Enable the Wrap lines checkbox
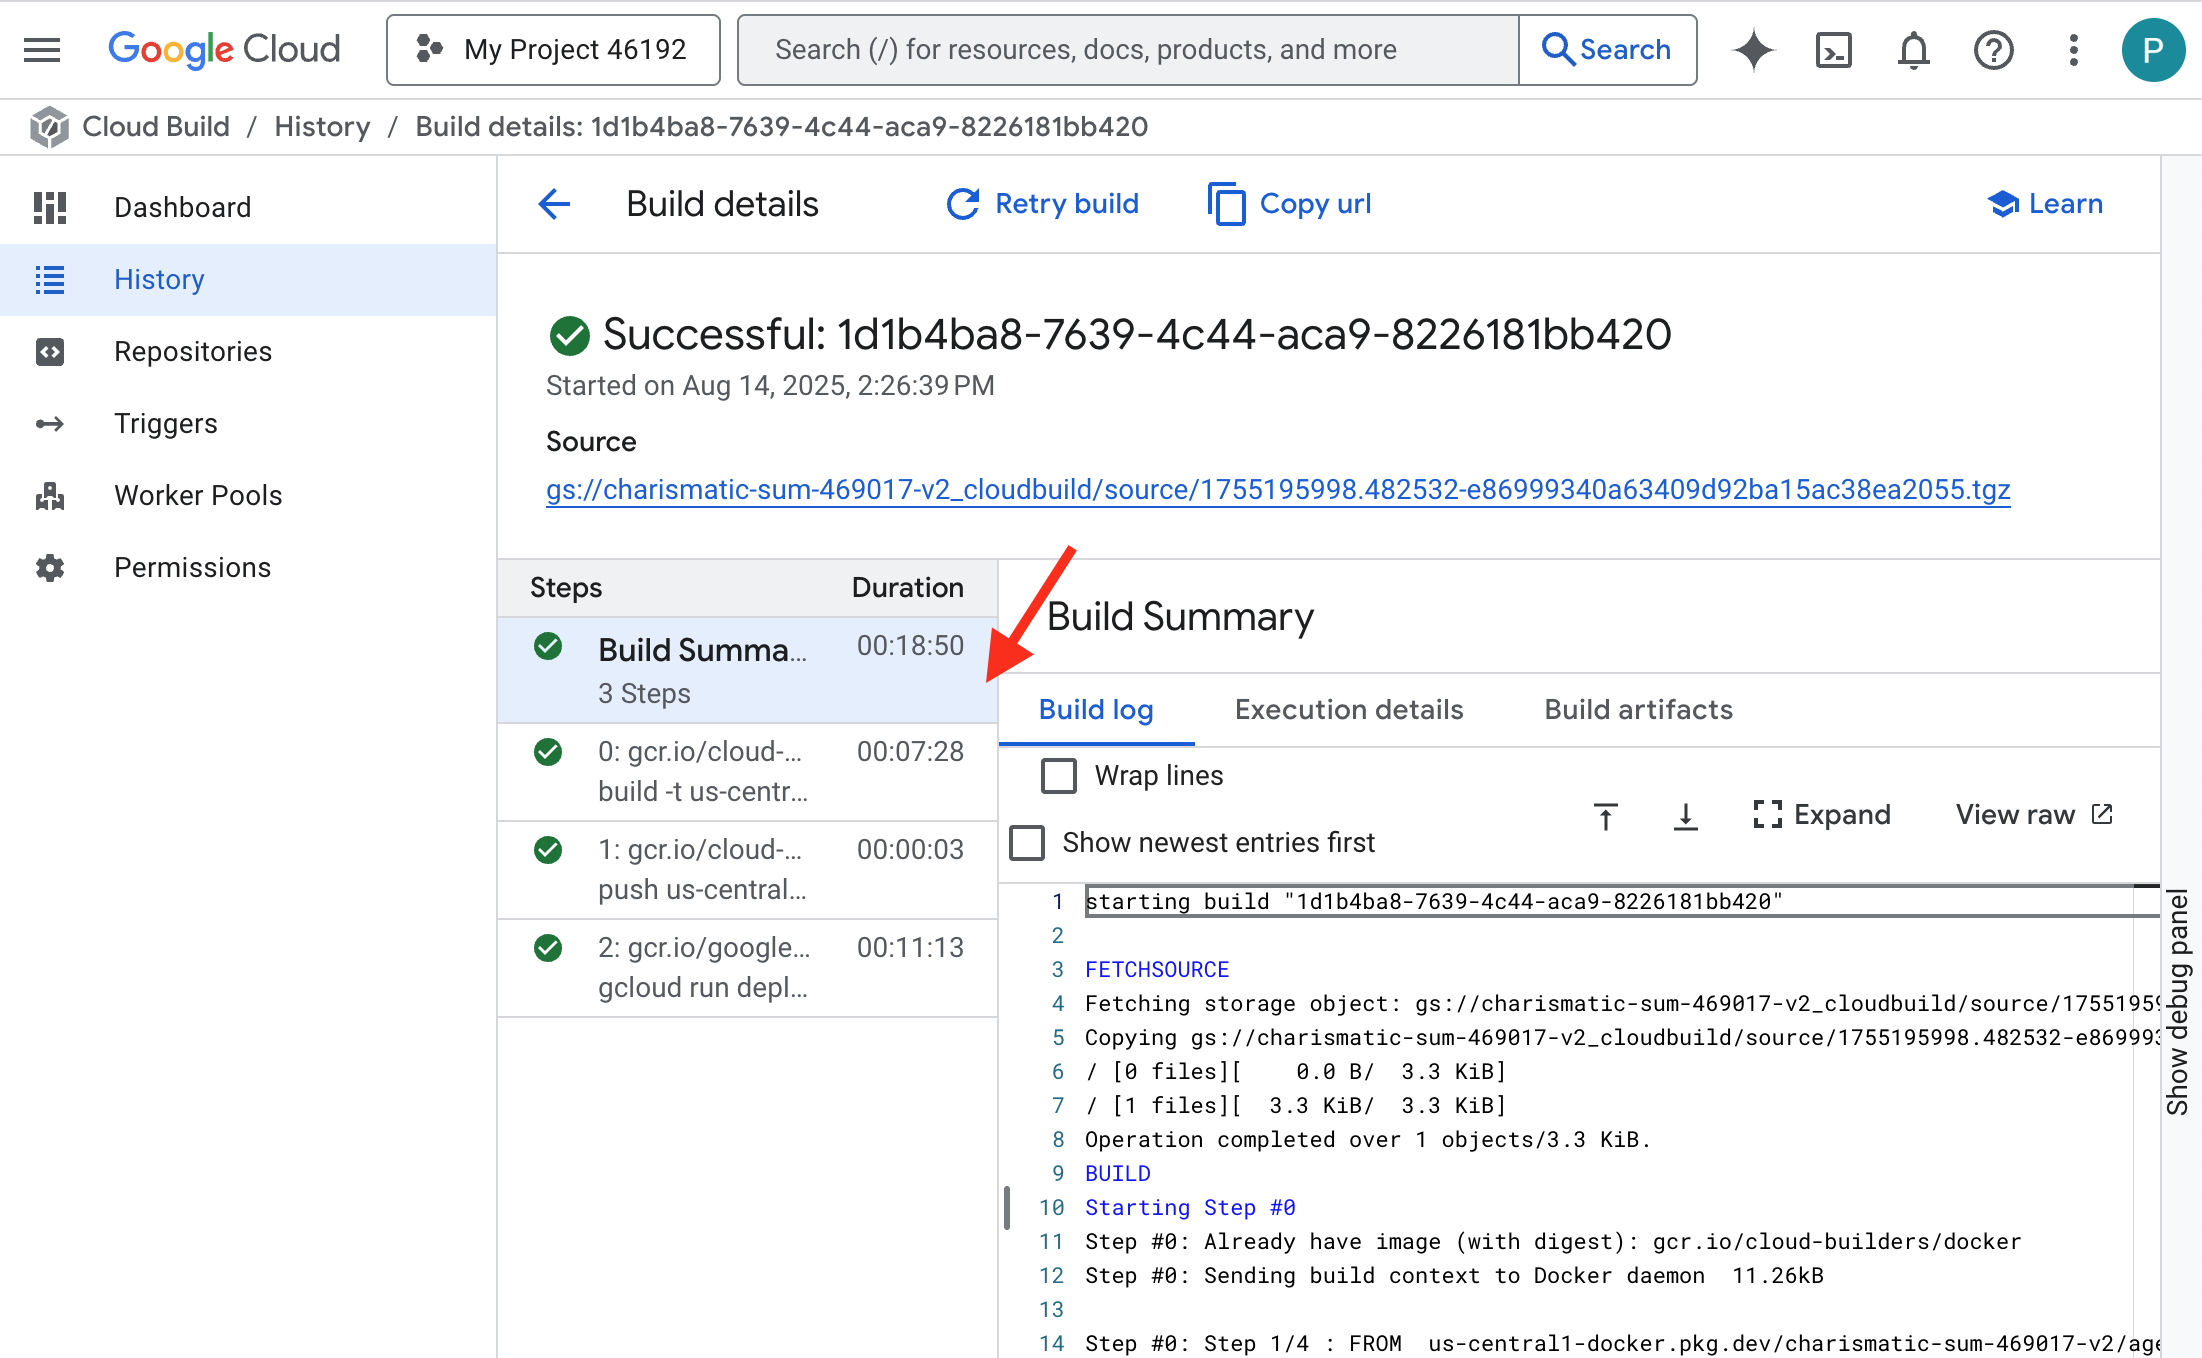The width and height of the screenshot is (2202, 1358). (1059, 775)
